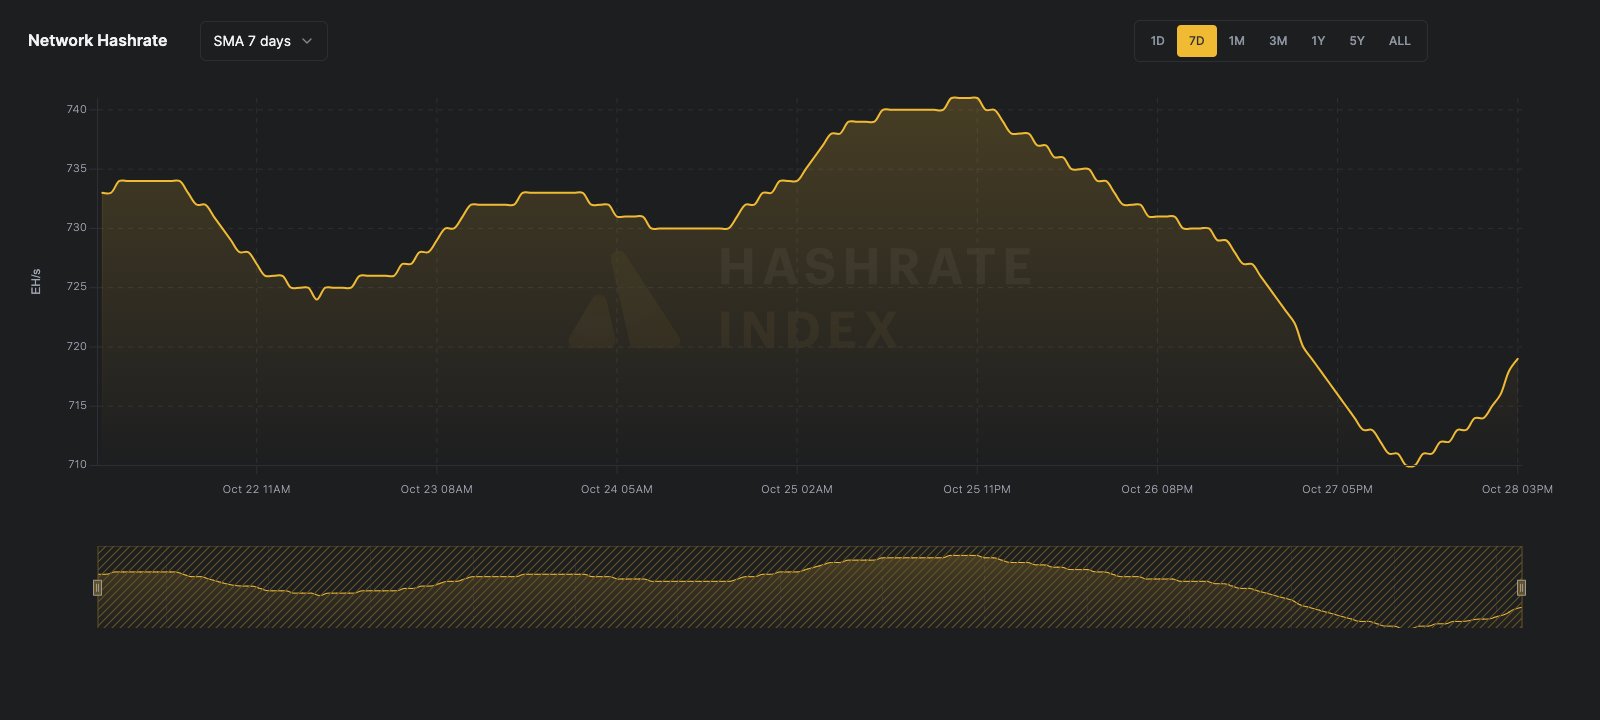Click the Oct 26 08PM axis label

(x=1157, y=489)
